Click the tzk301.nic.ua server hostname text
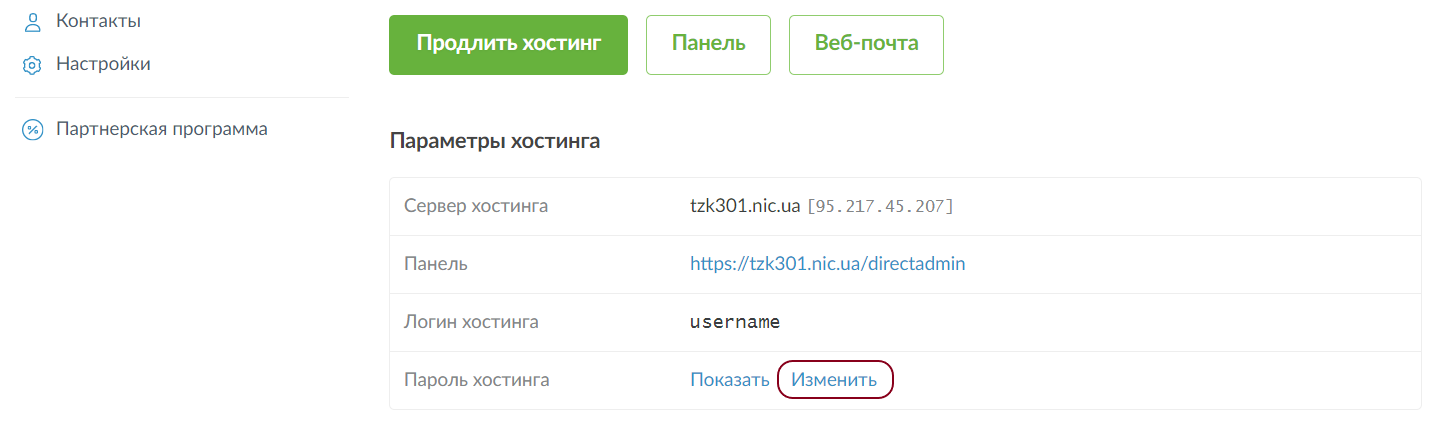 pyautogui.click(x=745, y=206)
